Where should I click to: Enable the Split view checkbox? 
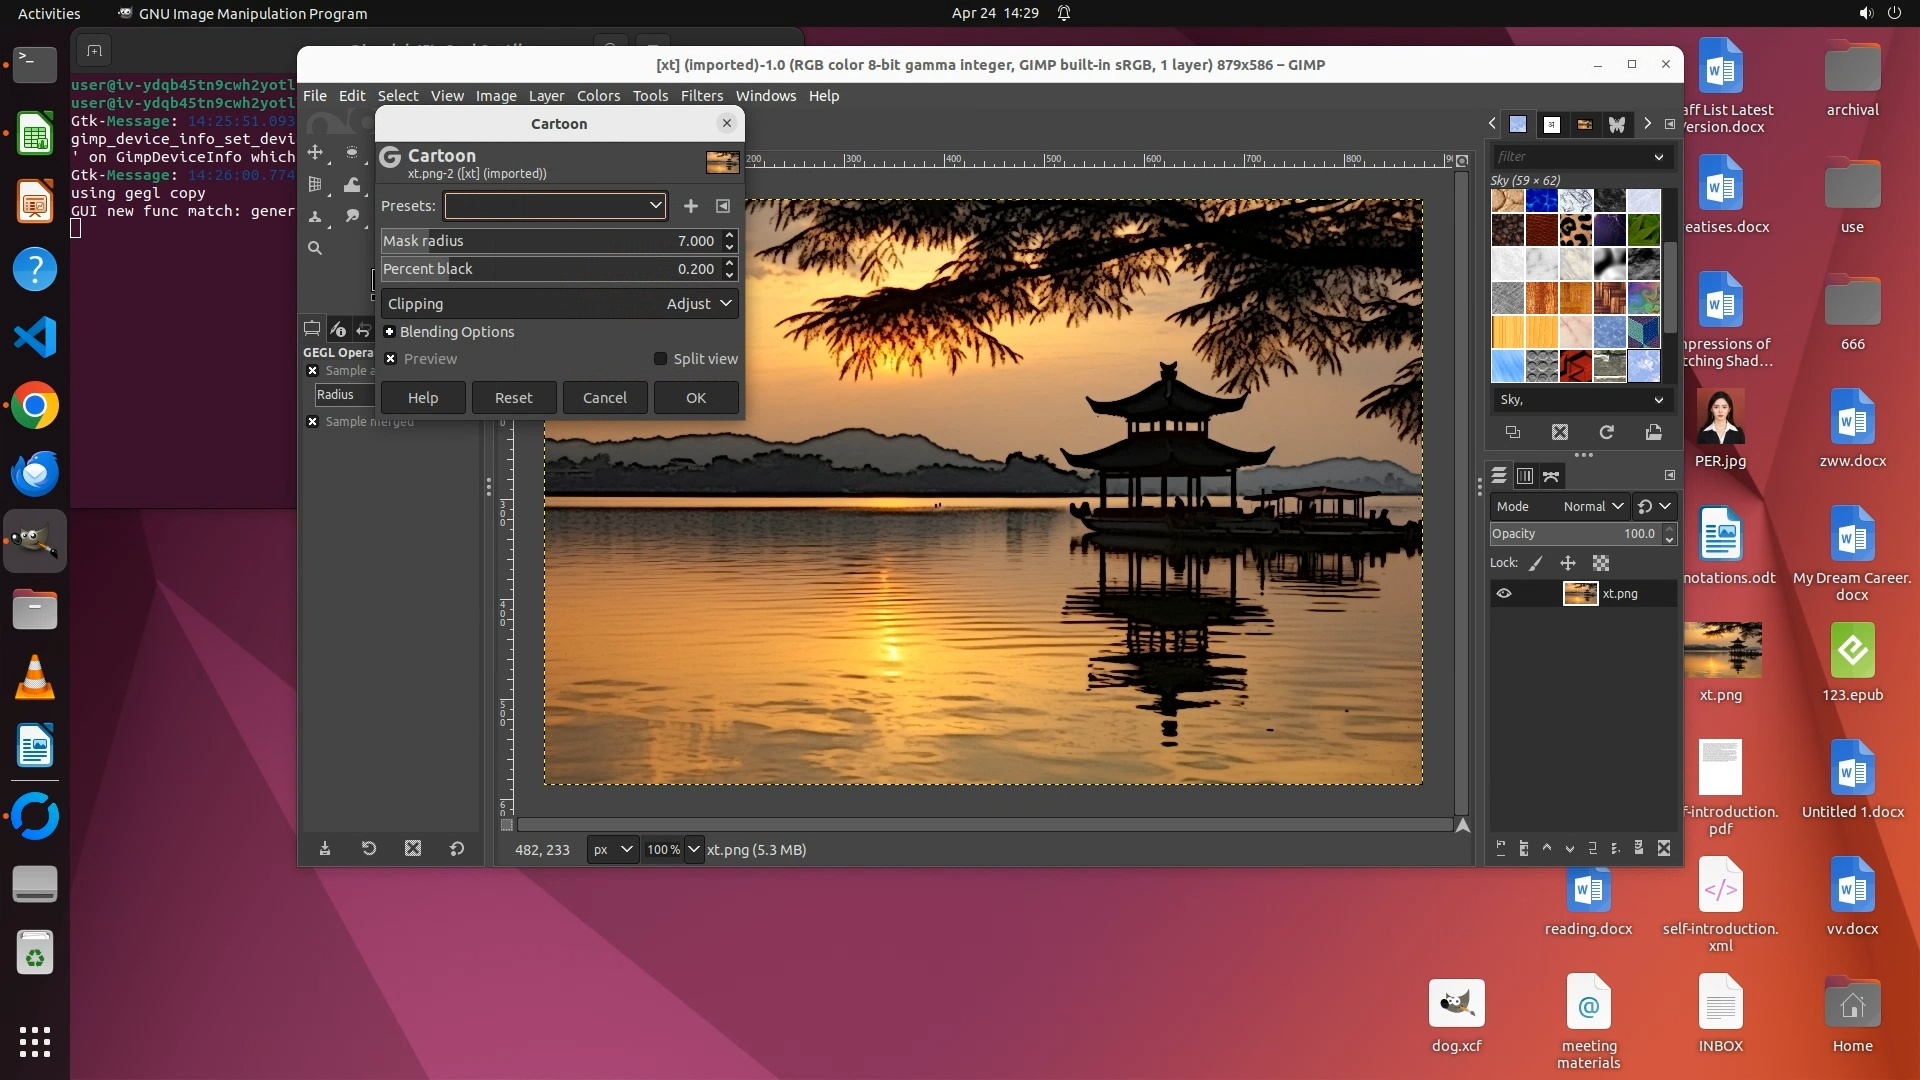pyautogui.click(x=660, y=359)
